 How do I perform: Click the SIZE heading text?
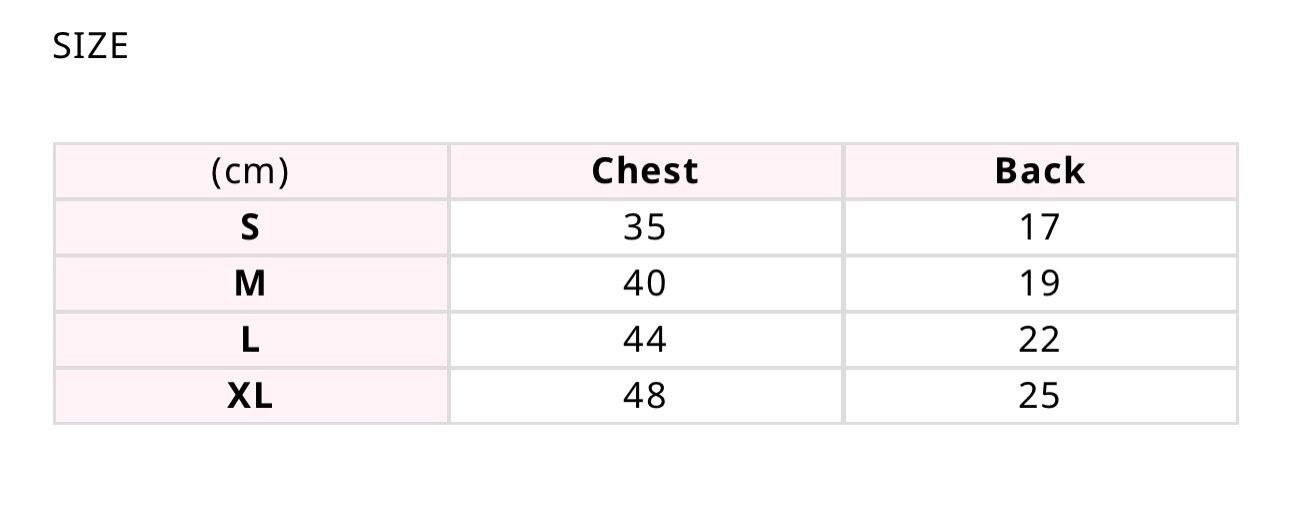pos(90,46)
